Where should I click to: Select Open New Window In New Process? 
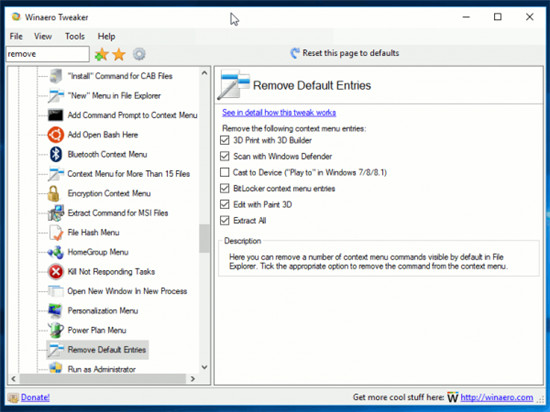(x=127, y=291)
